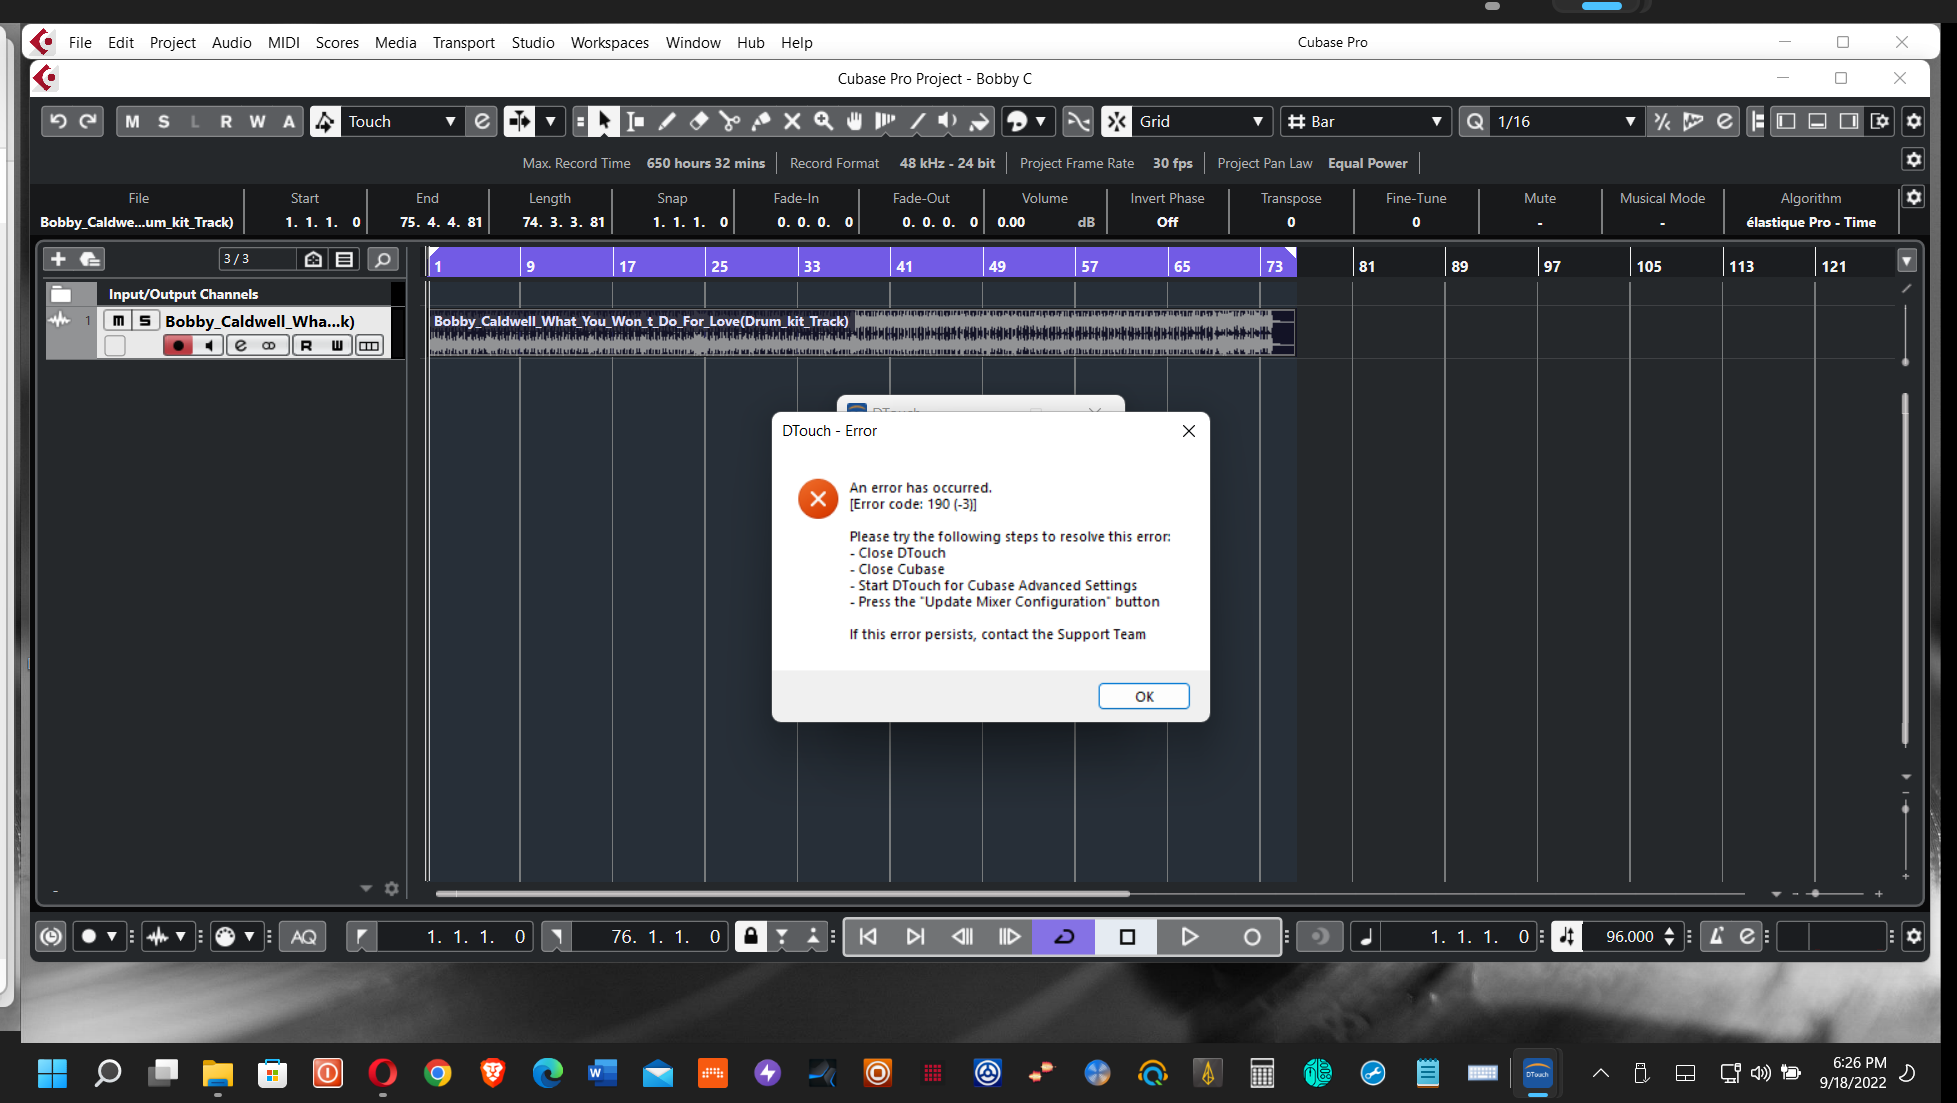Select the Glue tool
Viewport: 1957px width, 1103px height.
click(x=761, y=121)
